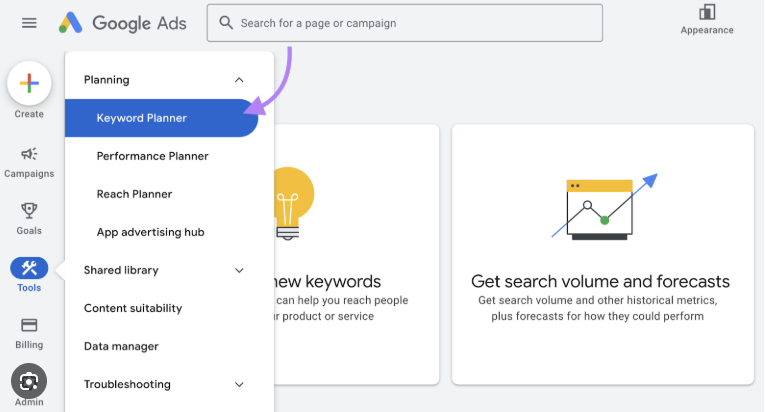The width and height of the screenshot is (765, 412).
Task: Open Reach Planner
Action: point(135,194)
